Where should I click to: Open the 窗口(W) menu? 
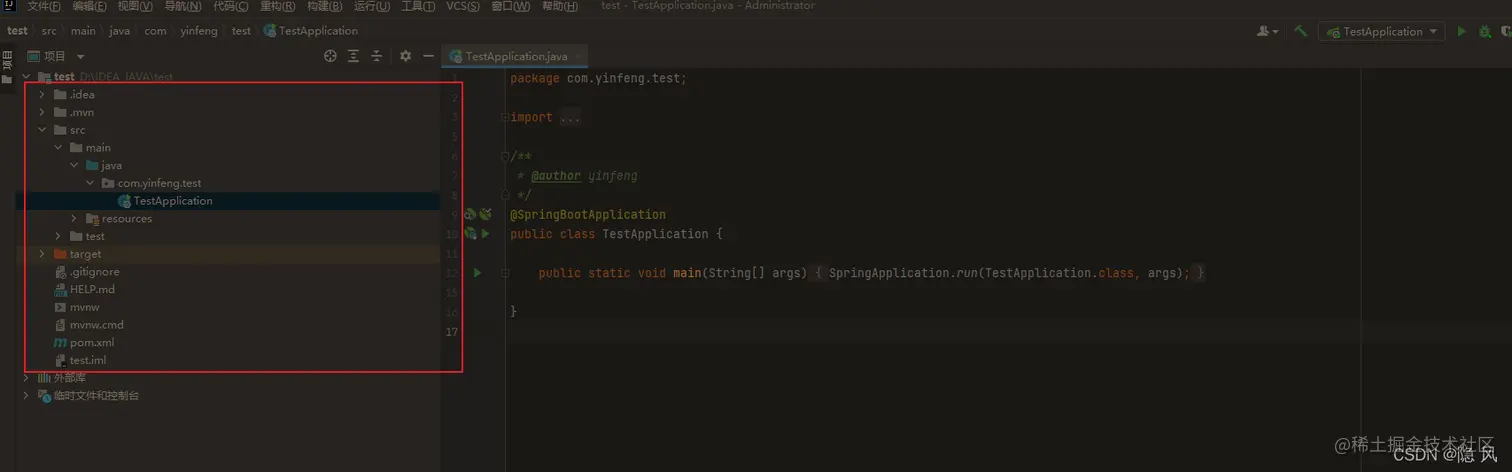point(511,6)
